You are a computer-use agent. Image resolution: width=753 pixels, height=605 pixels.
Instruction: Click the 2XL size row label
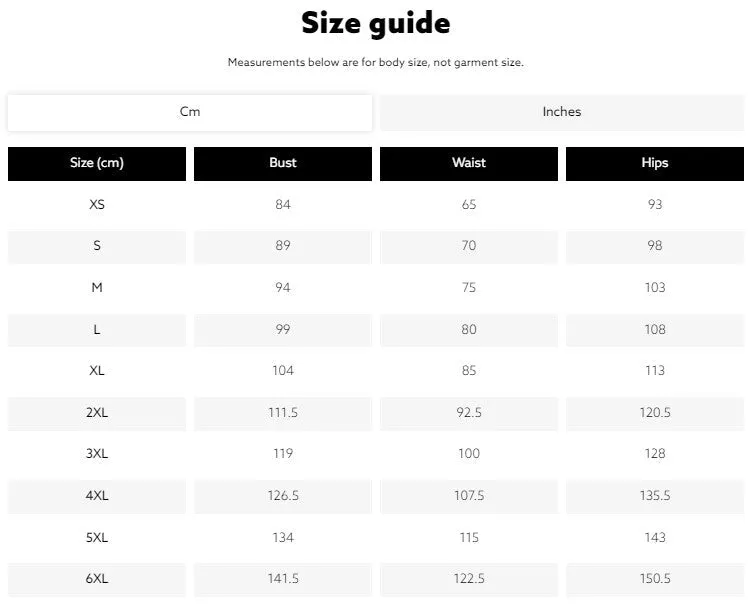(x=97, y=412)
